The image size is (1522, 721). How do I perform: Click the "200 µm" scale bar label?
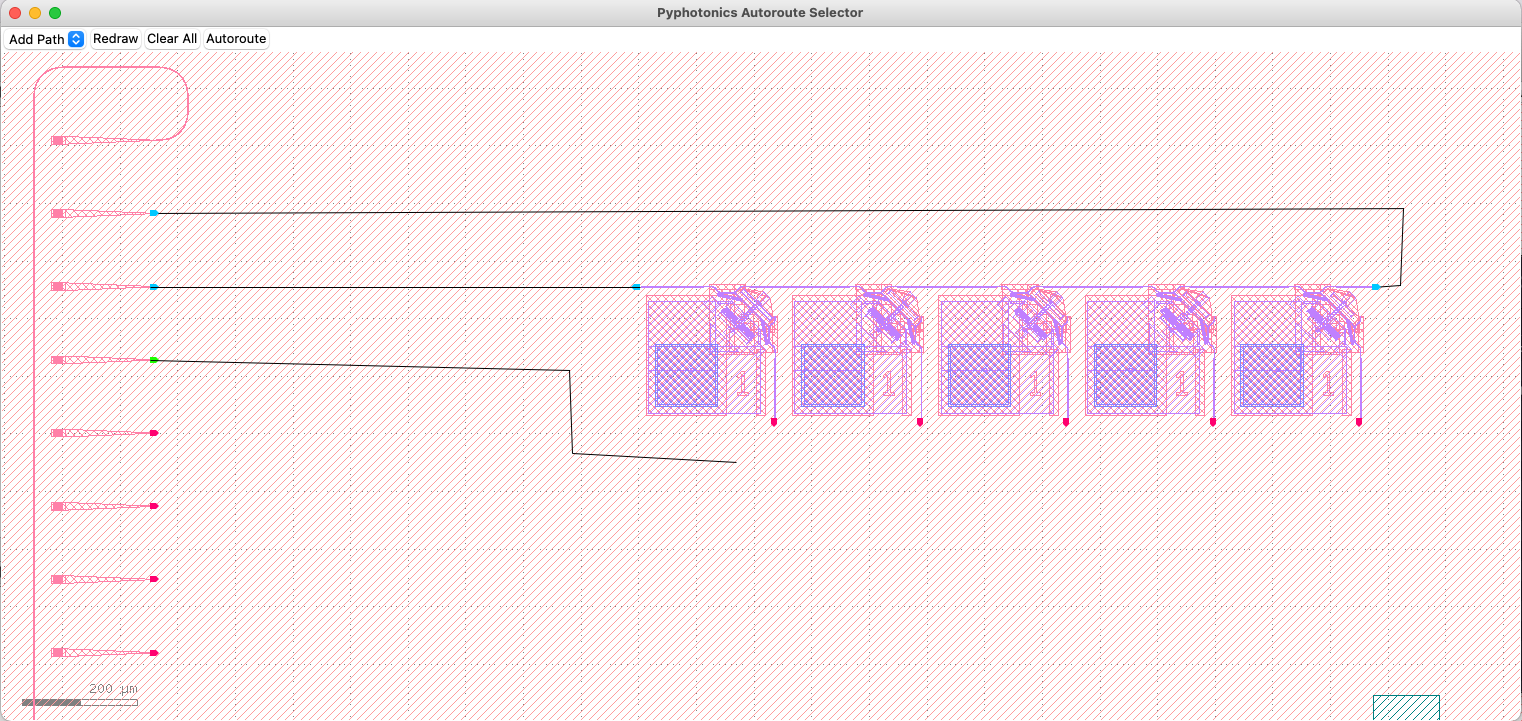113,689
